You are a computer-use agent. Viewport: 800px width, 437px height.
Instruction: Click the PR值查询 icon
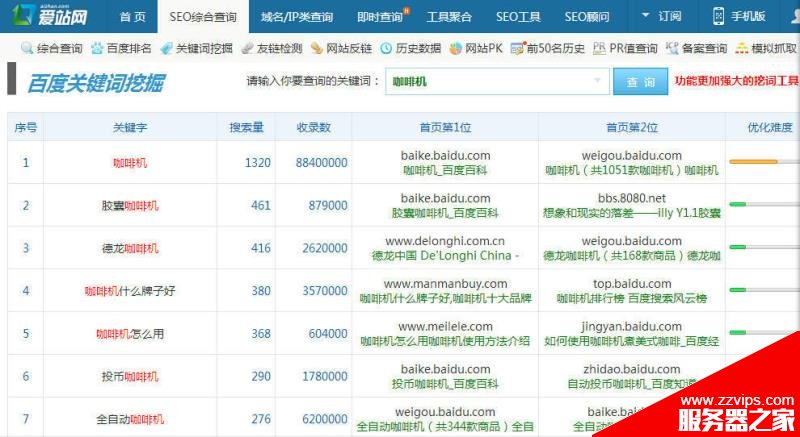click(599, 48)
